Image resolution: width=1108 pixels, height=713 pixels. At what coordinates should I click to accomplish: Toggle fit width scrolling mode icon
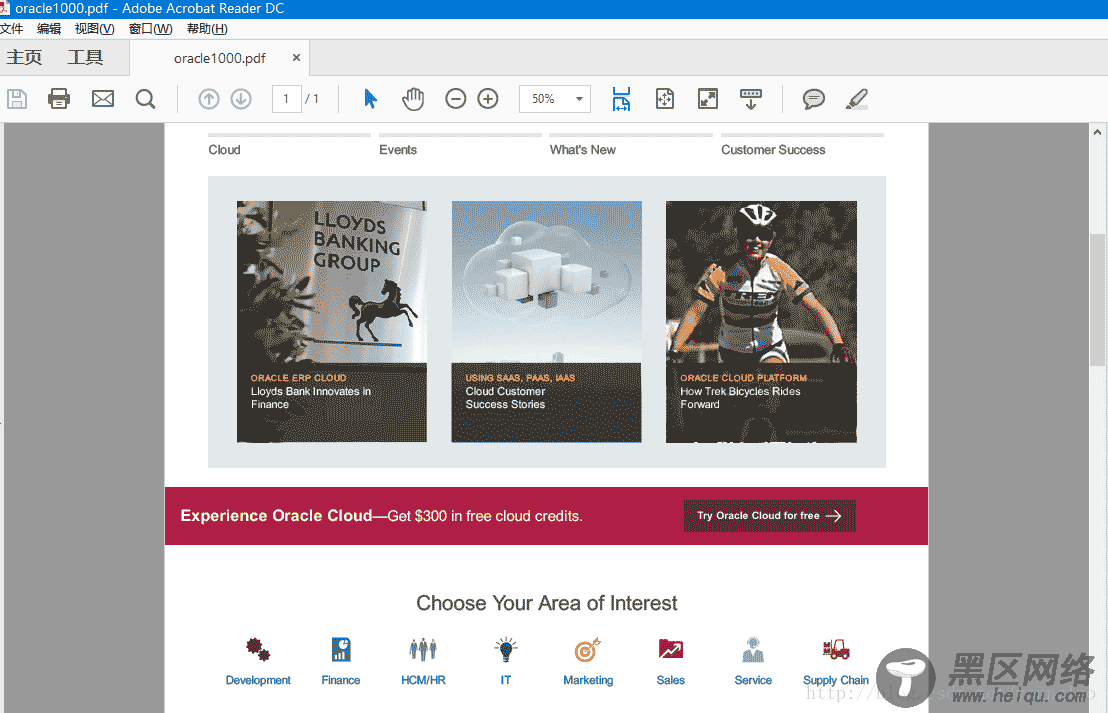pyautogui.click(x=621, y=99)
